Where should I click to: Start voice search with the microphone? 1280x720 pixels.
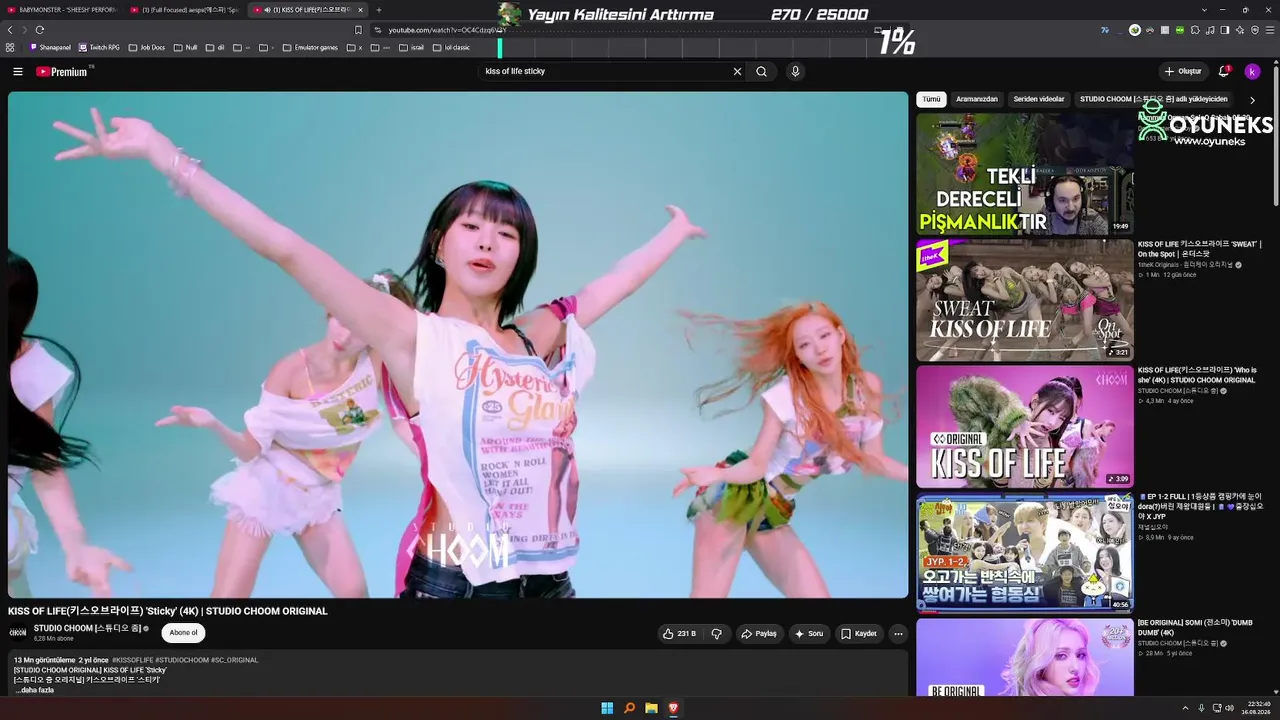pos(795,72)
